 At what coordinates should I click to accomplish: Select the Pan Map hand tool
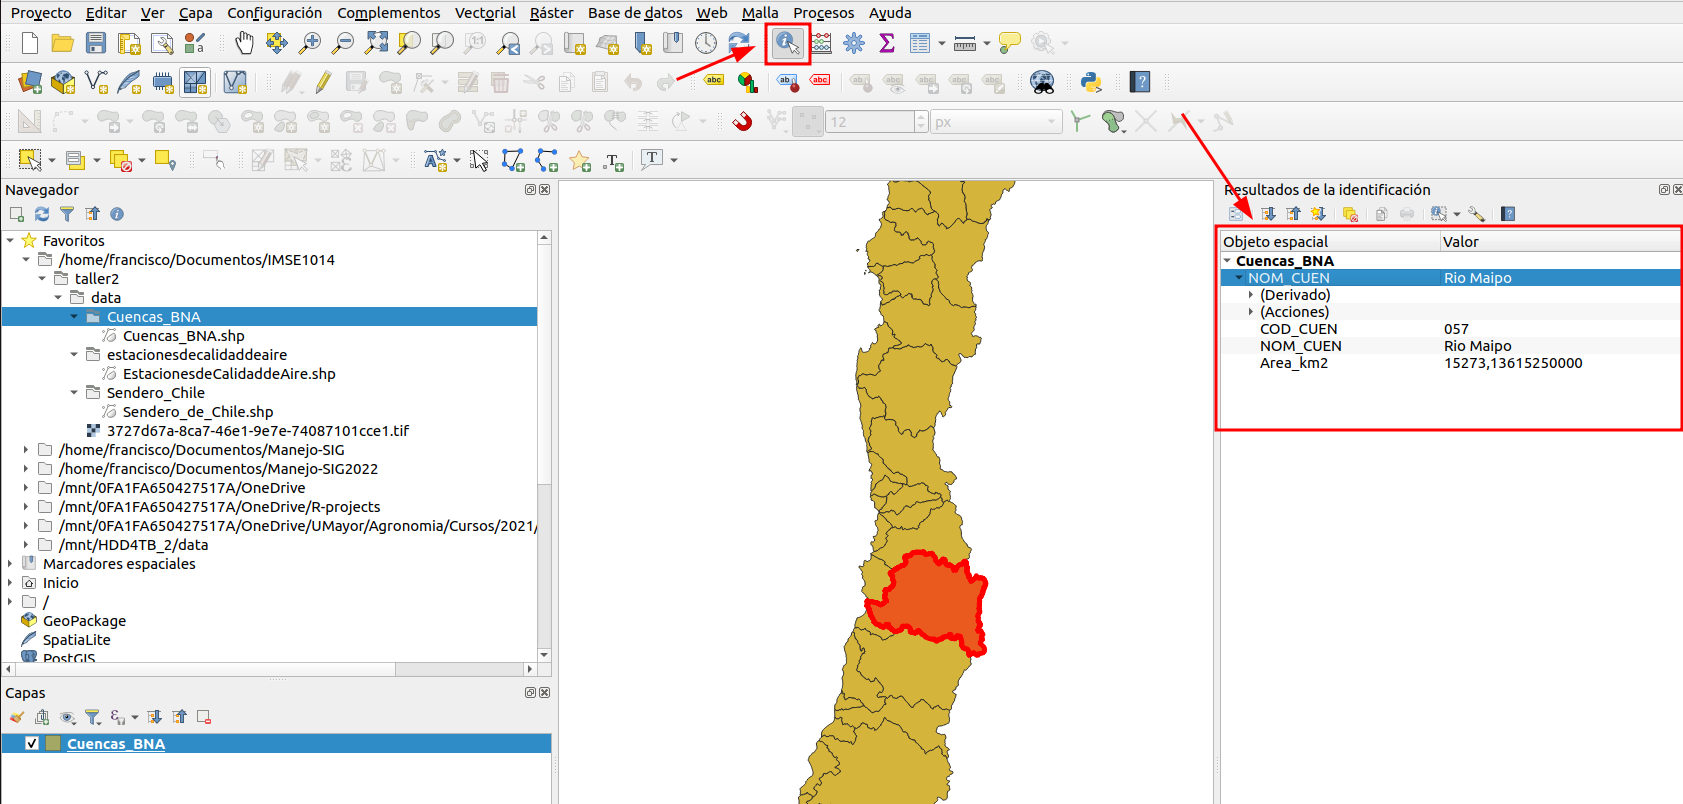coord(244,43)
